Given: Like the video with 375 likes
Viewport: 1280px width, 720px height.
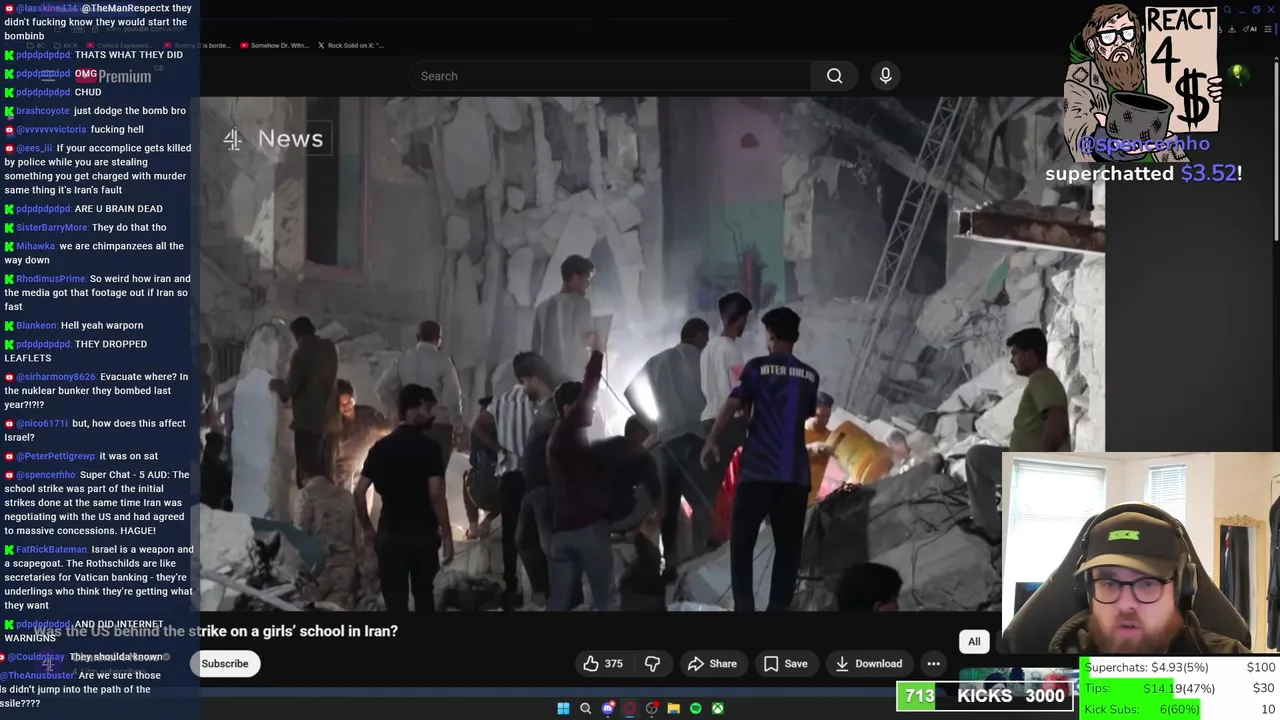Looking at the screenshot, I should point(603,664).
